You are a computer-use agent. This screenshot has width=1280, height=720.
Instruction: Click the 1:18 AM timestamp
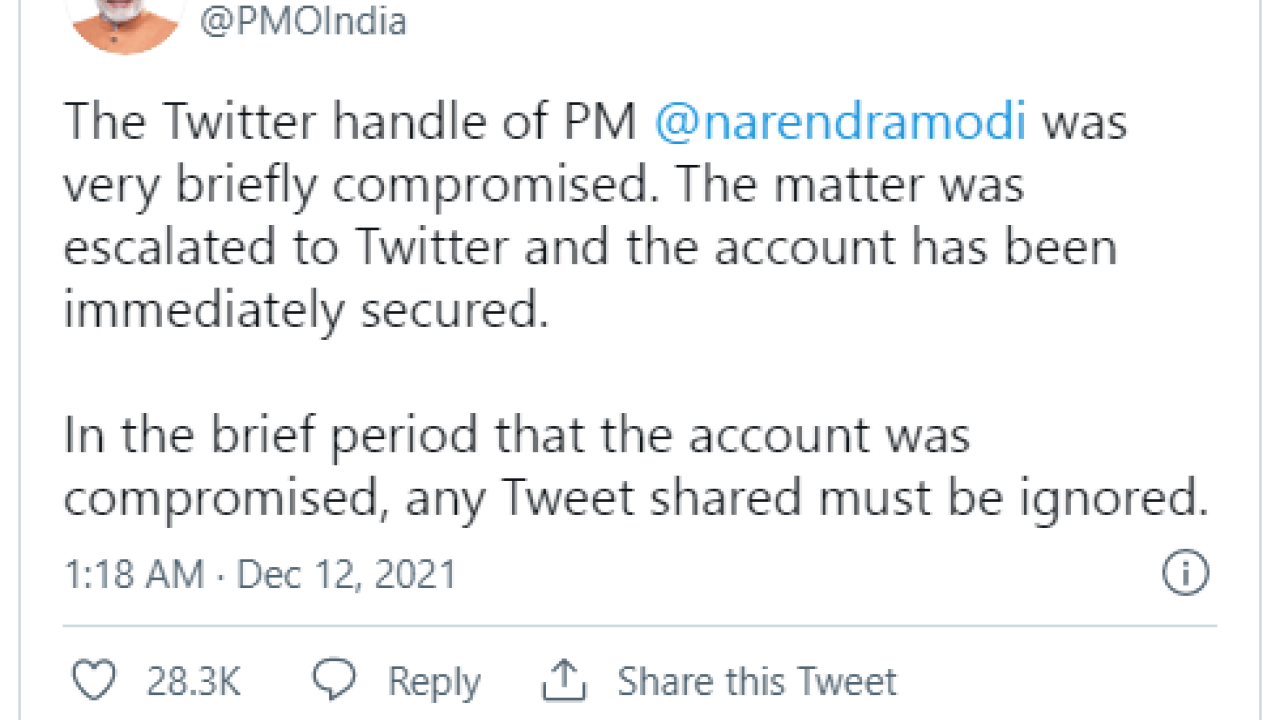133,575
